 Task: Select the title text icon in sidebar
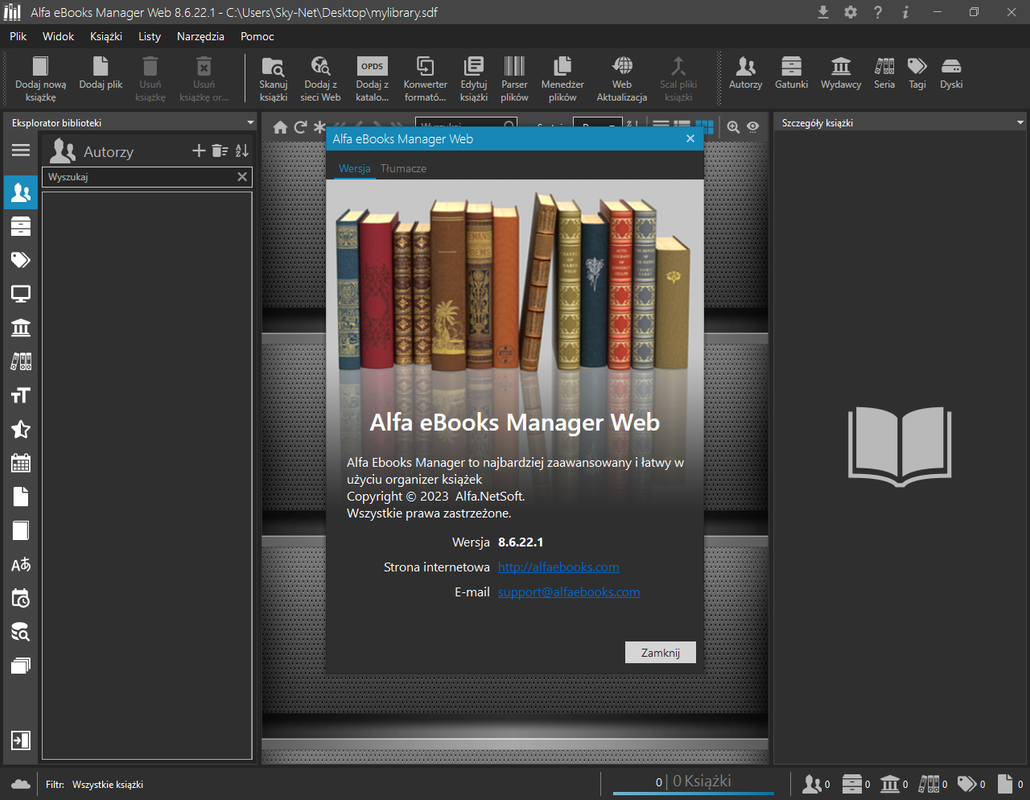click(20, 395)
